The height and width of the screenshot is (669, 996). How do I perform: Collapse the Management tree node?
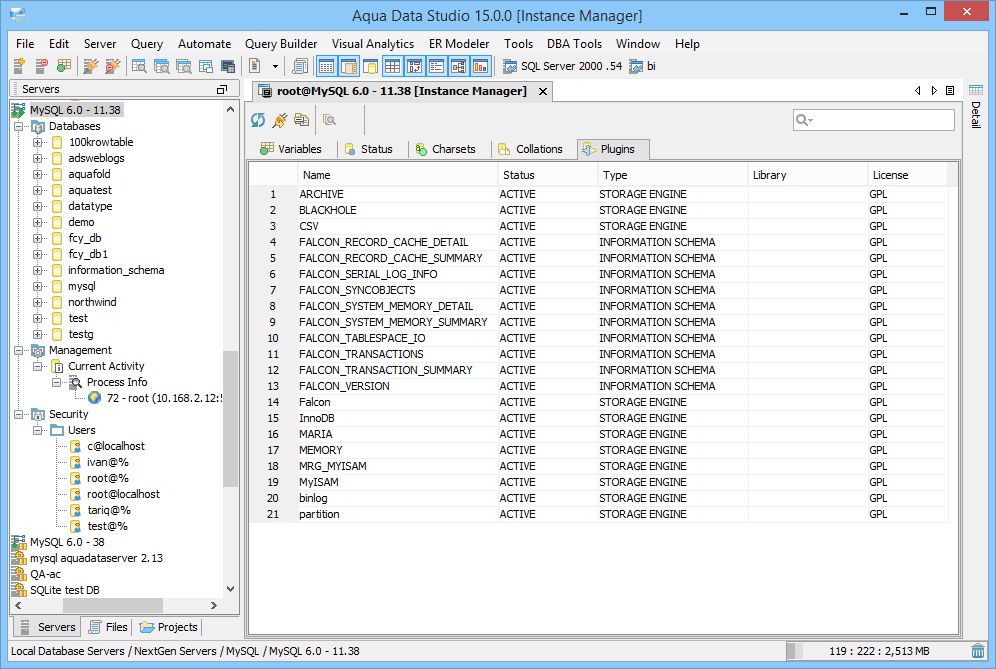click(18, 350)
